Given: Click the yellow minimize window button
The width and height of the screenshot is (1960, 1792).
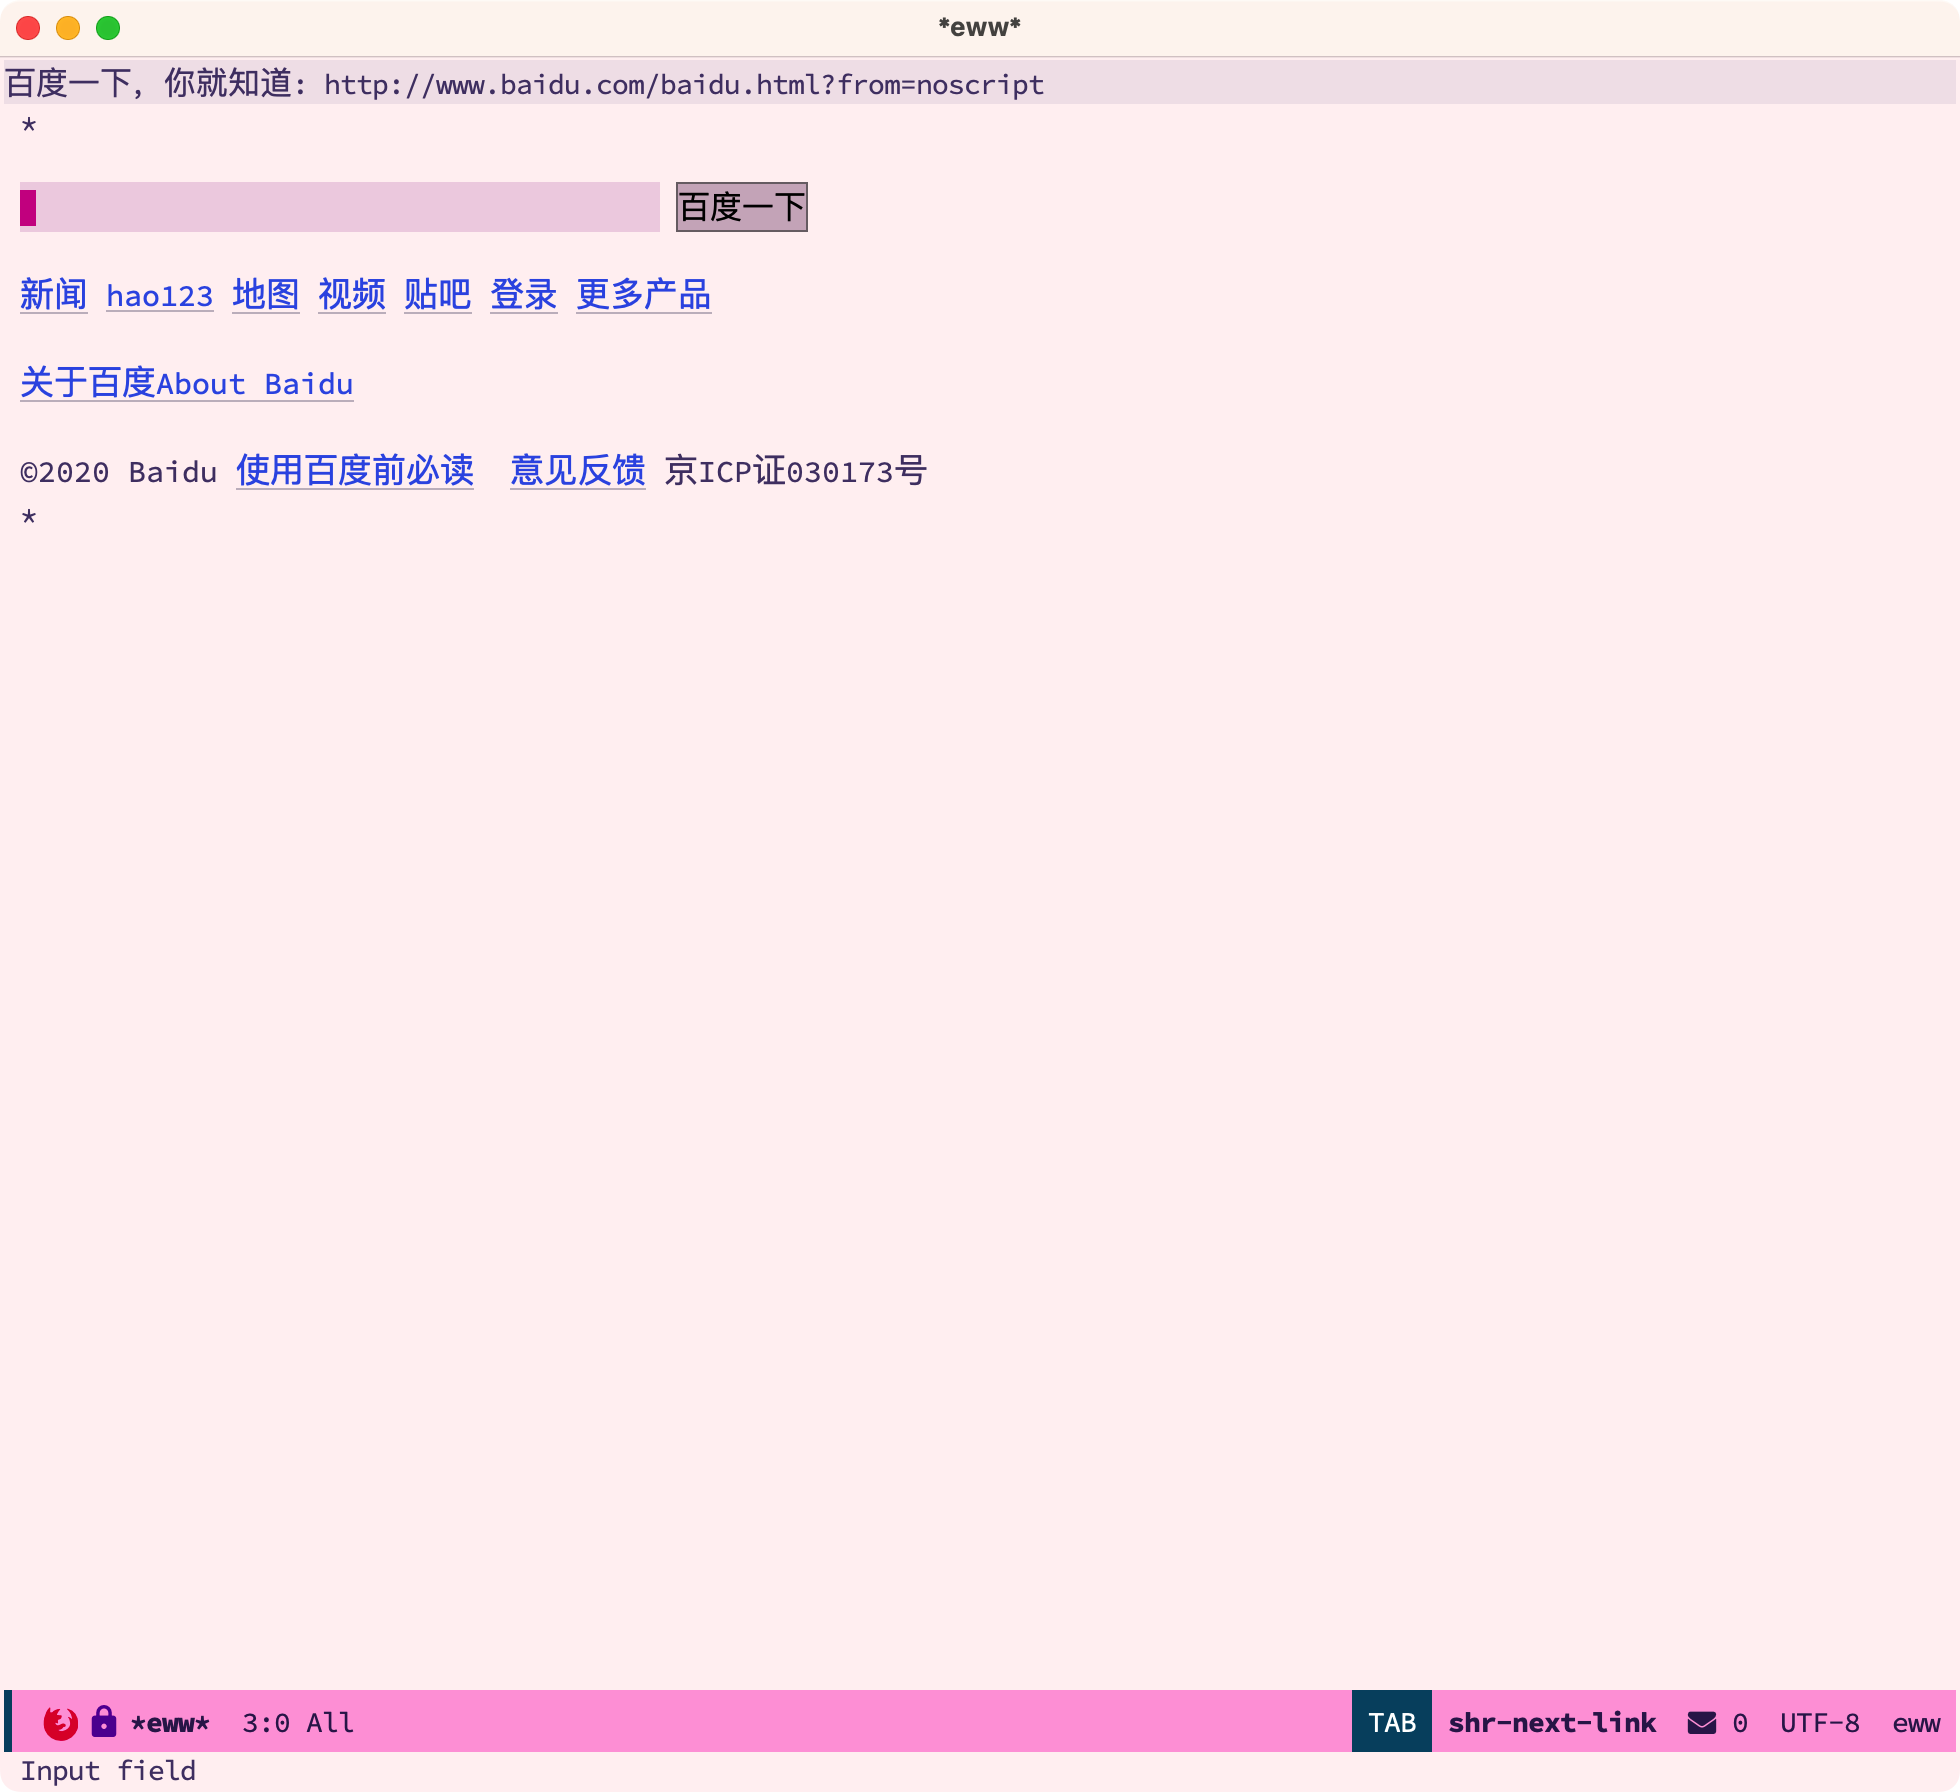Looking at the screenshot, I should pyautogui.click(x=68, y=28).
